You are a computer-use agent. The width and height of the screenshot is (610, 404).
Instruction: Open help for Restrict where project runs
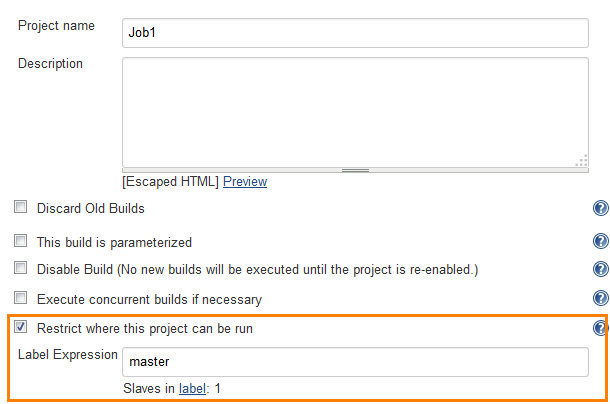click(601, 328)
